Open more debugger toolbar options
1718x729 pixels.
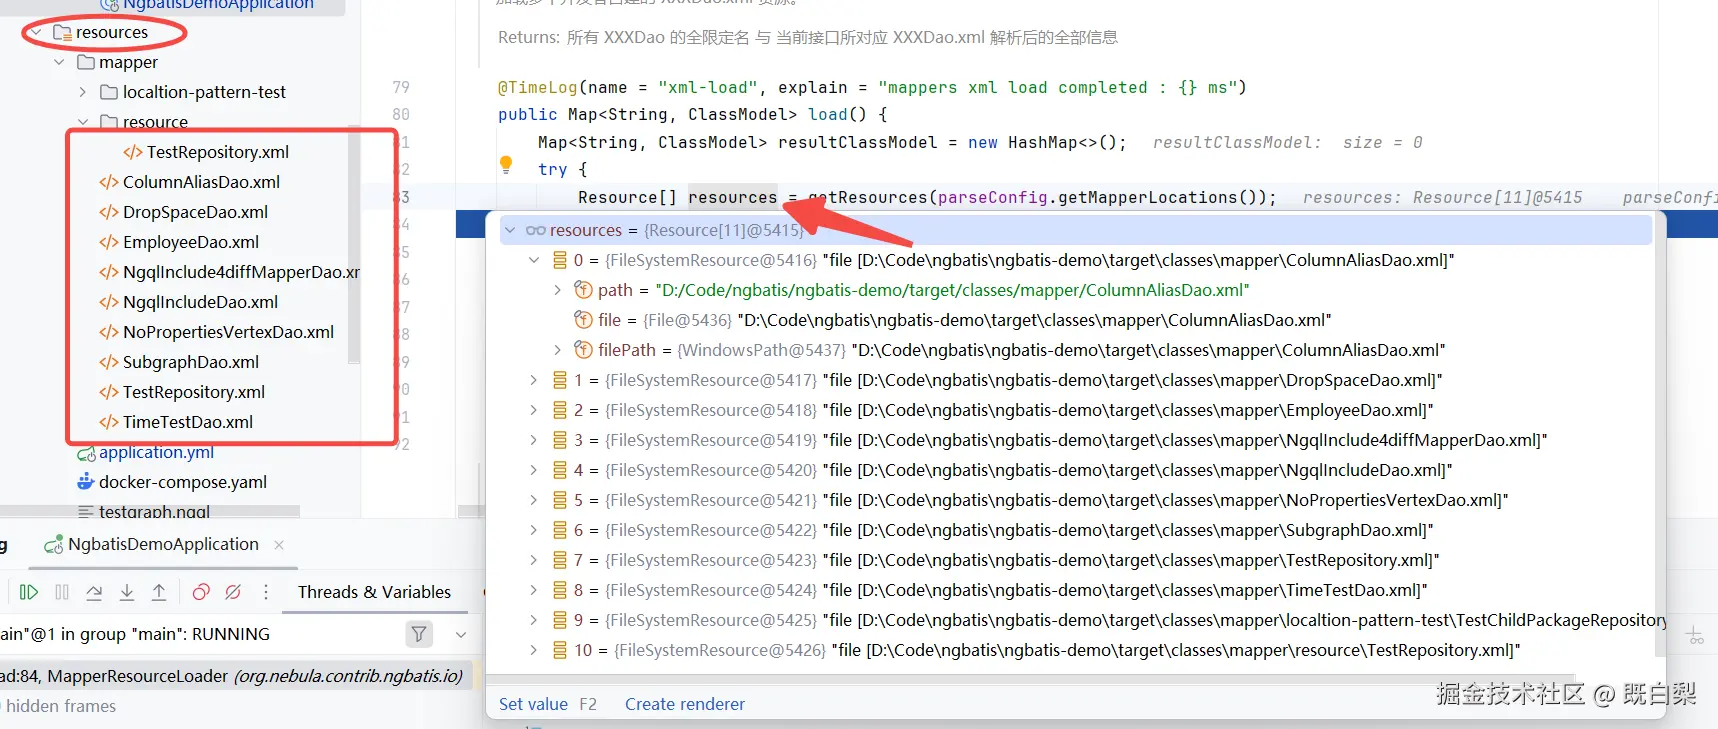coord(266,592)
